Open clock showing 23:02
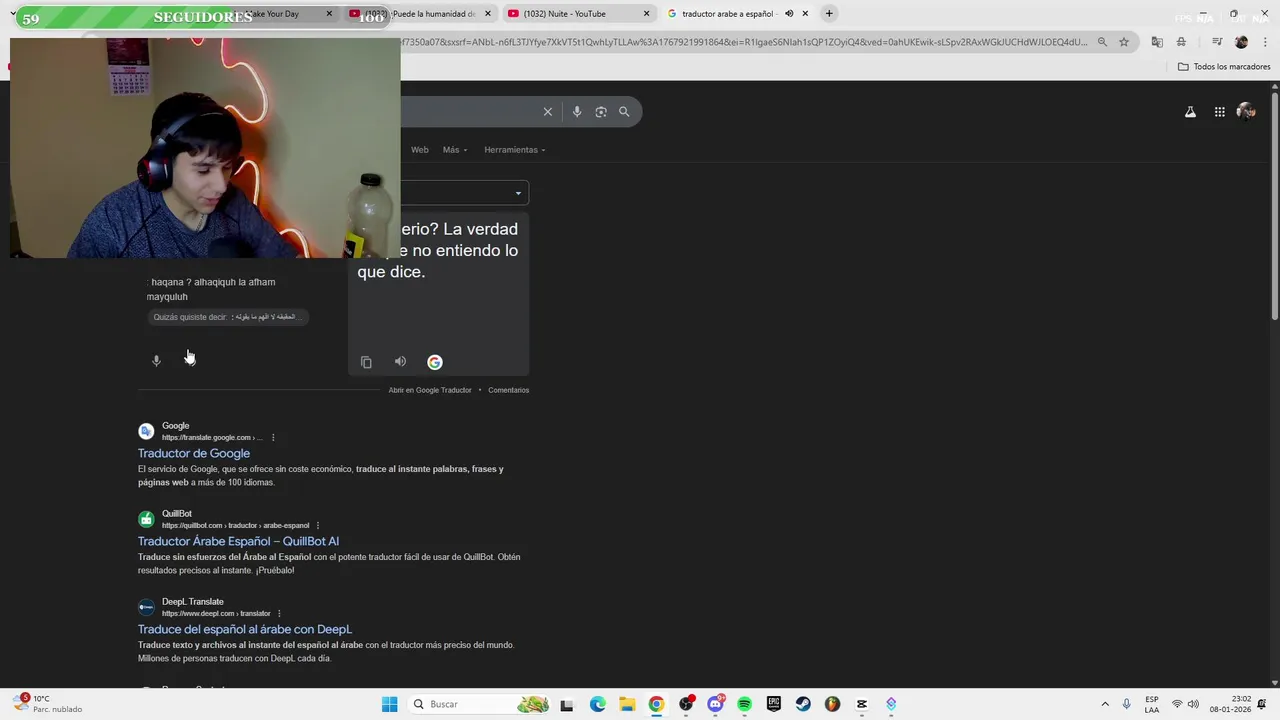This screenshot has width=1280, height=720. 1230,704
